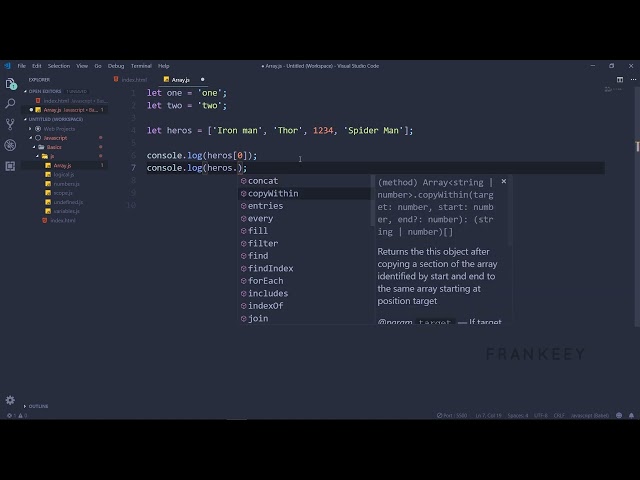The image size is (640, 480).
Task: Choose the find suggestion
Action: (304, 256)
